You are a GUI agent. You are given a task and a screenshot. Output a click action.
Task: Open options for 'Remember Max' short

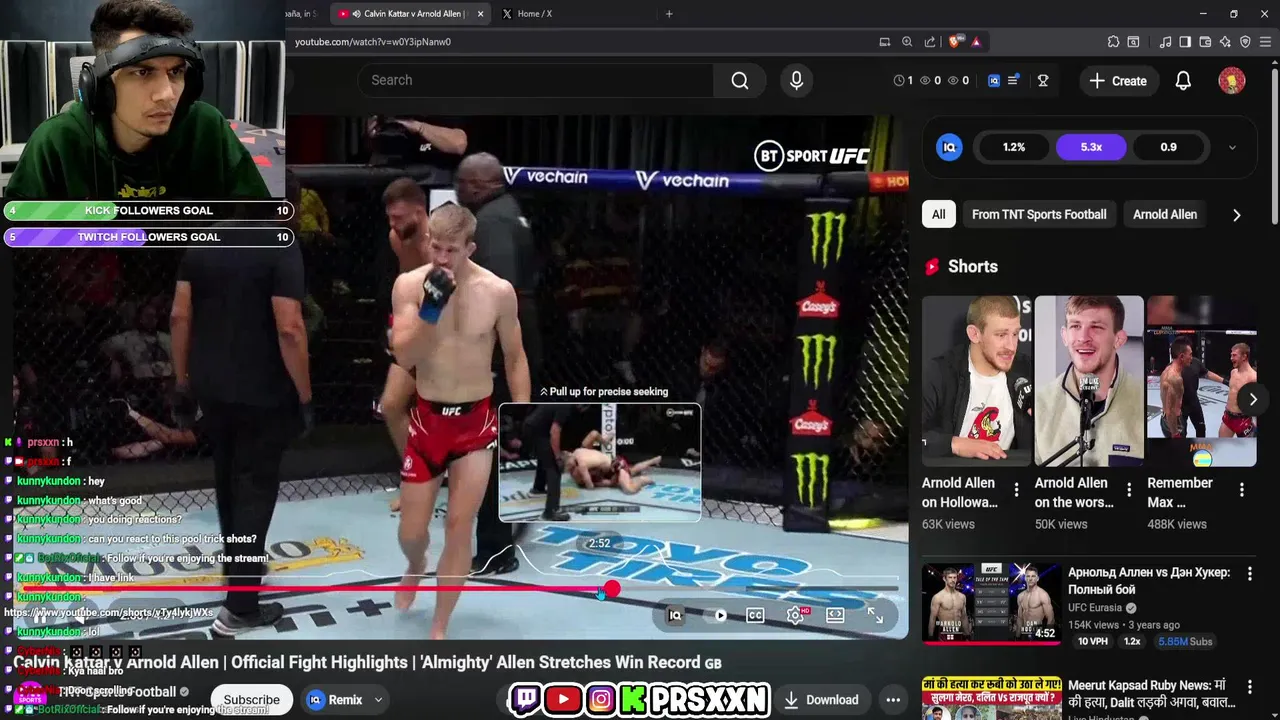pos(1242,490)
